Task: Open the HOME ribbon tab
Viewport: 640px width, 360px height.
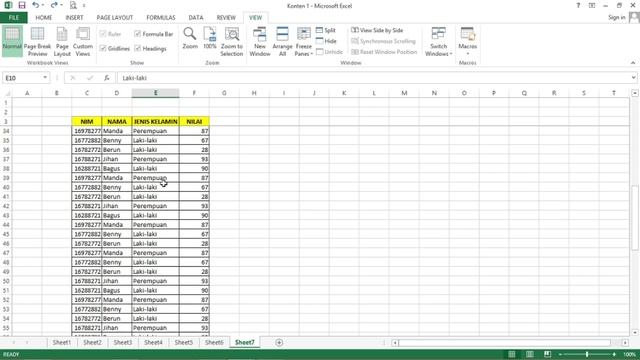Action: 44,18
